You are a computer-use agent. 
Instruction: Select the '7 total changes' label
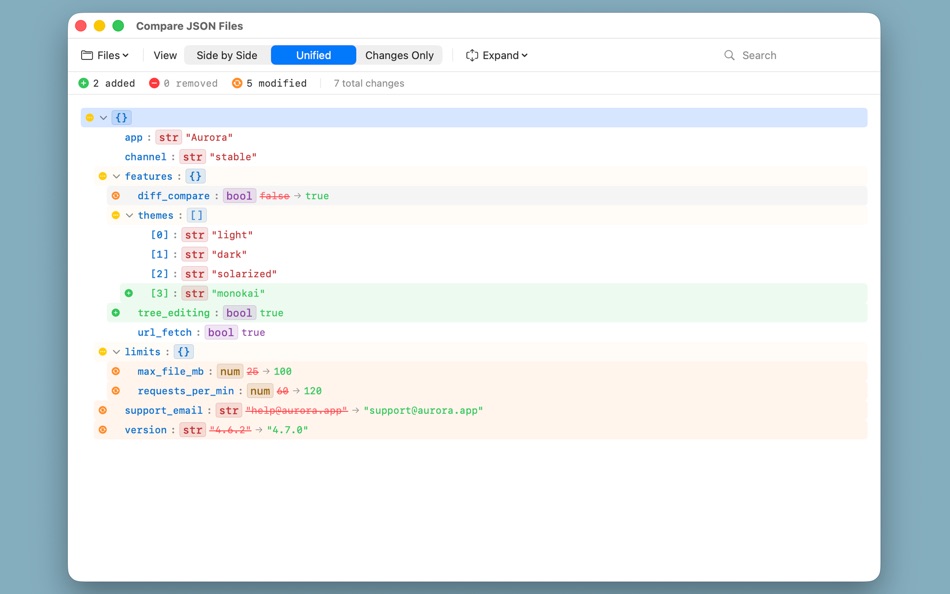[369, 83]
